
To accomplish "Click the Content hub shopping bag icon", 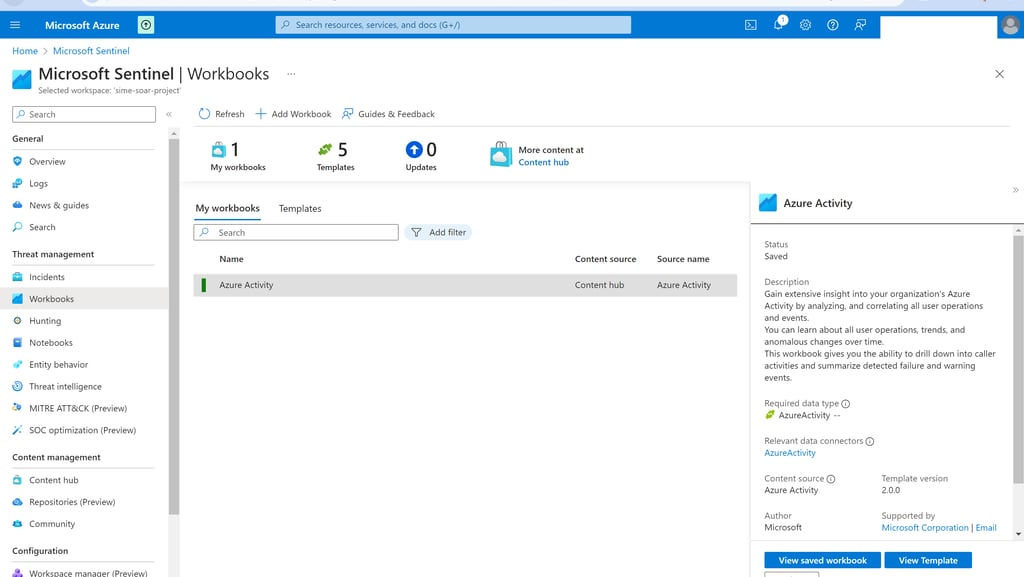I will tap(501, 154).
